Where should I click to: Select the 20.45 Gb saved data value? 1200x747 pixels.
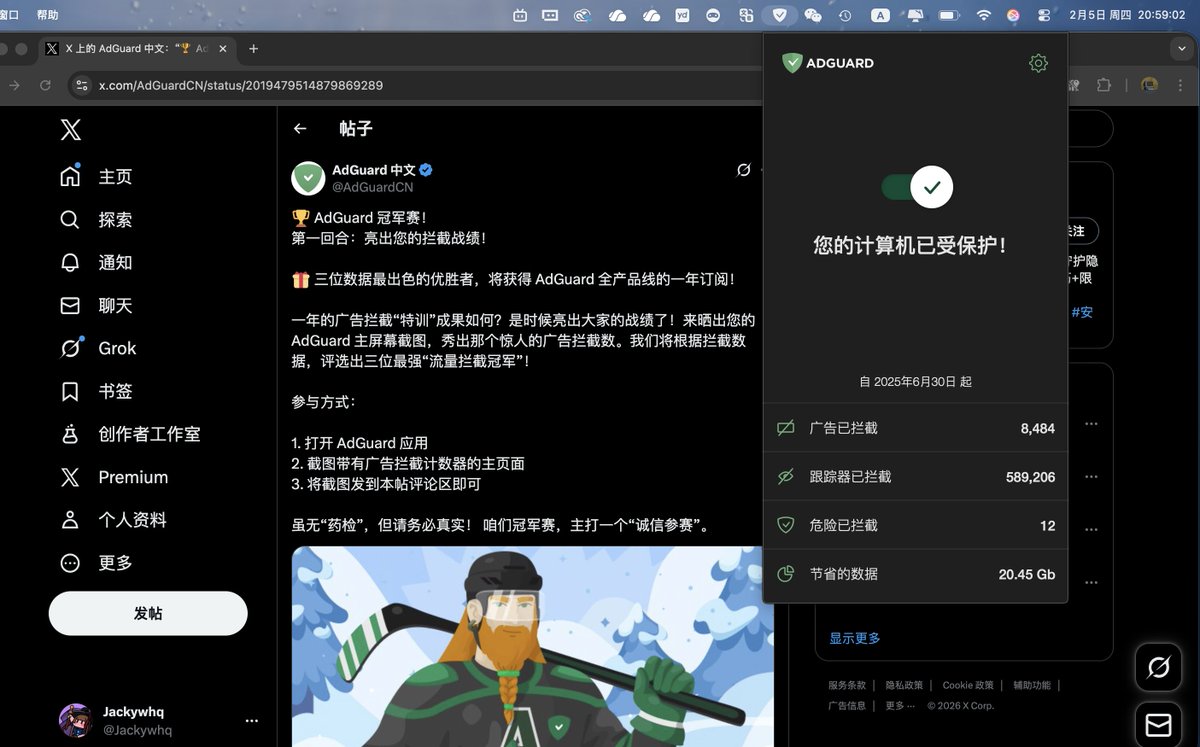[x=1026, y=574]
